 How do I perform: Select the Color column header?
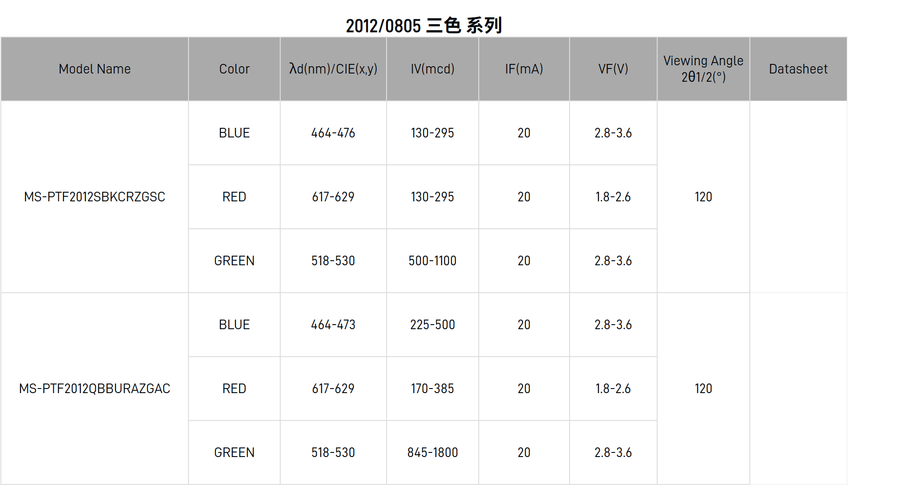234,69
